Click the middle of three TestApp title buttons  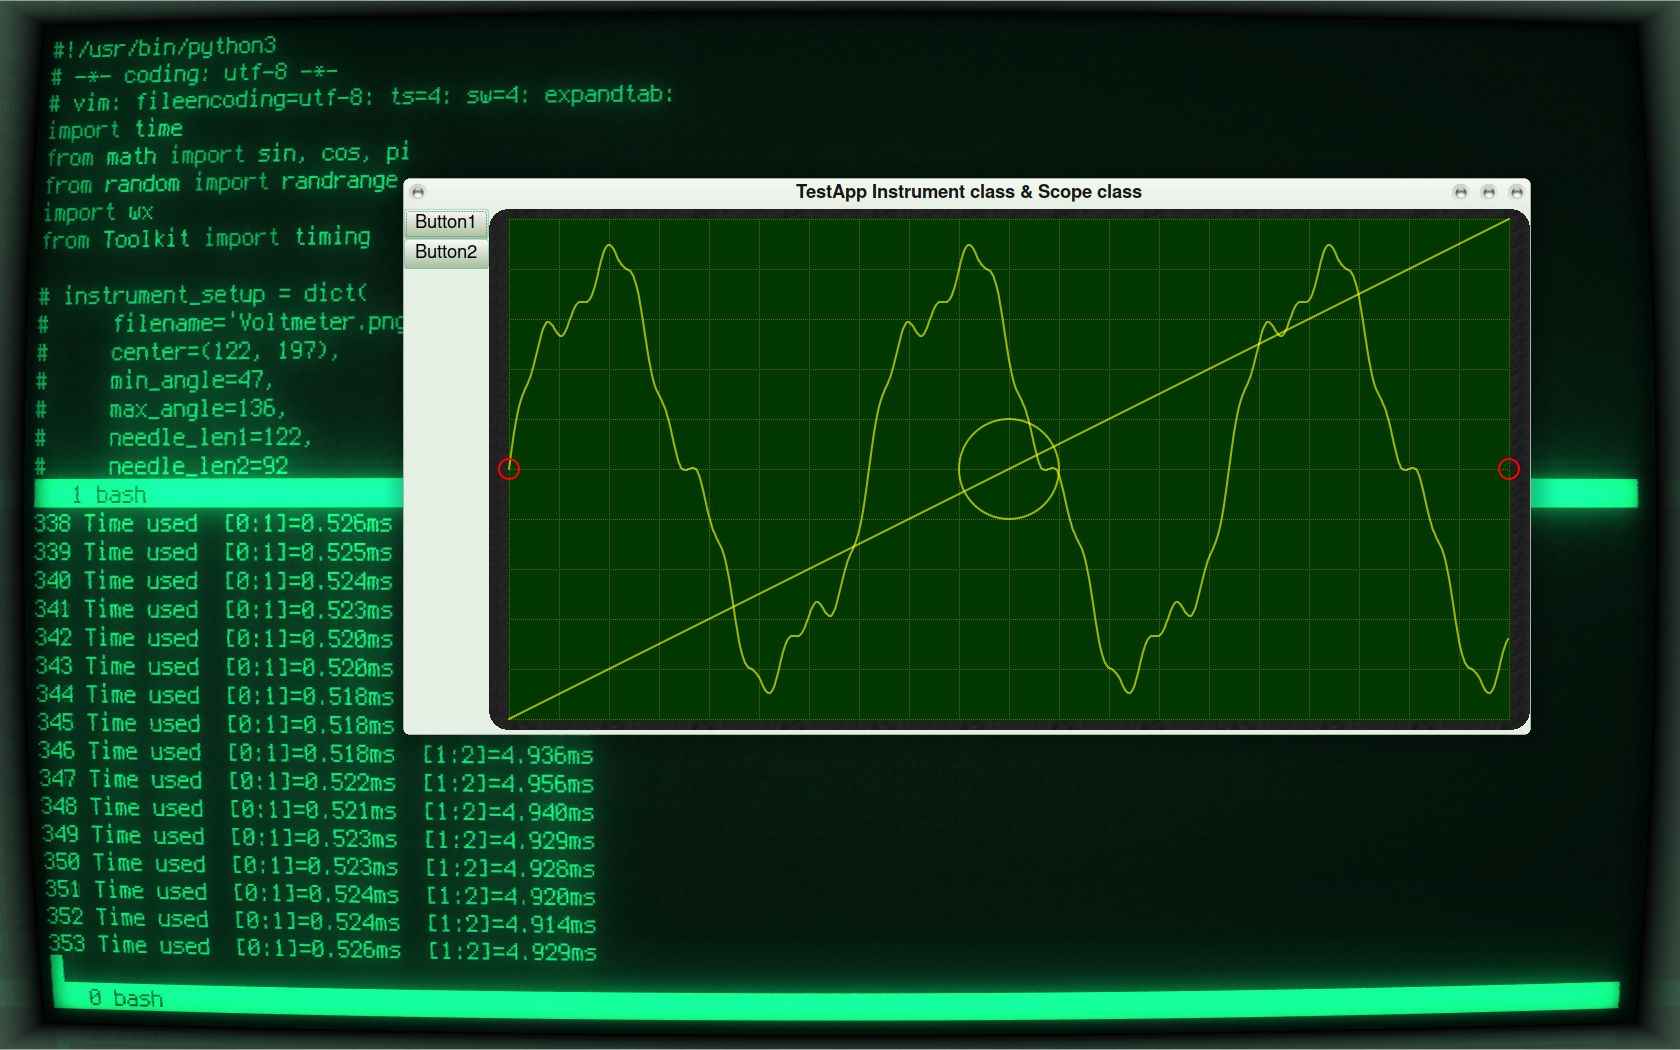coord(1488,192)
